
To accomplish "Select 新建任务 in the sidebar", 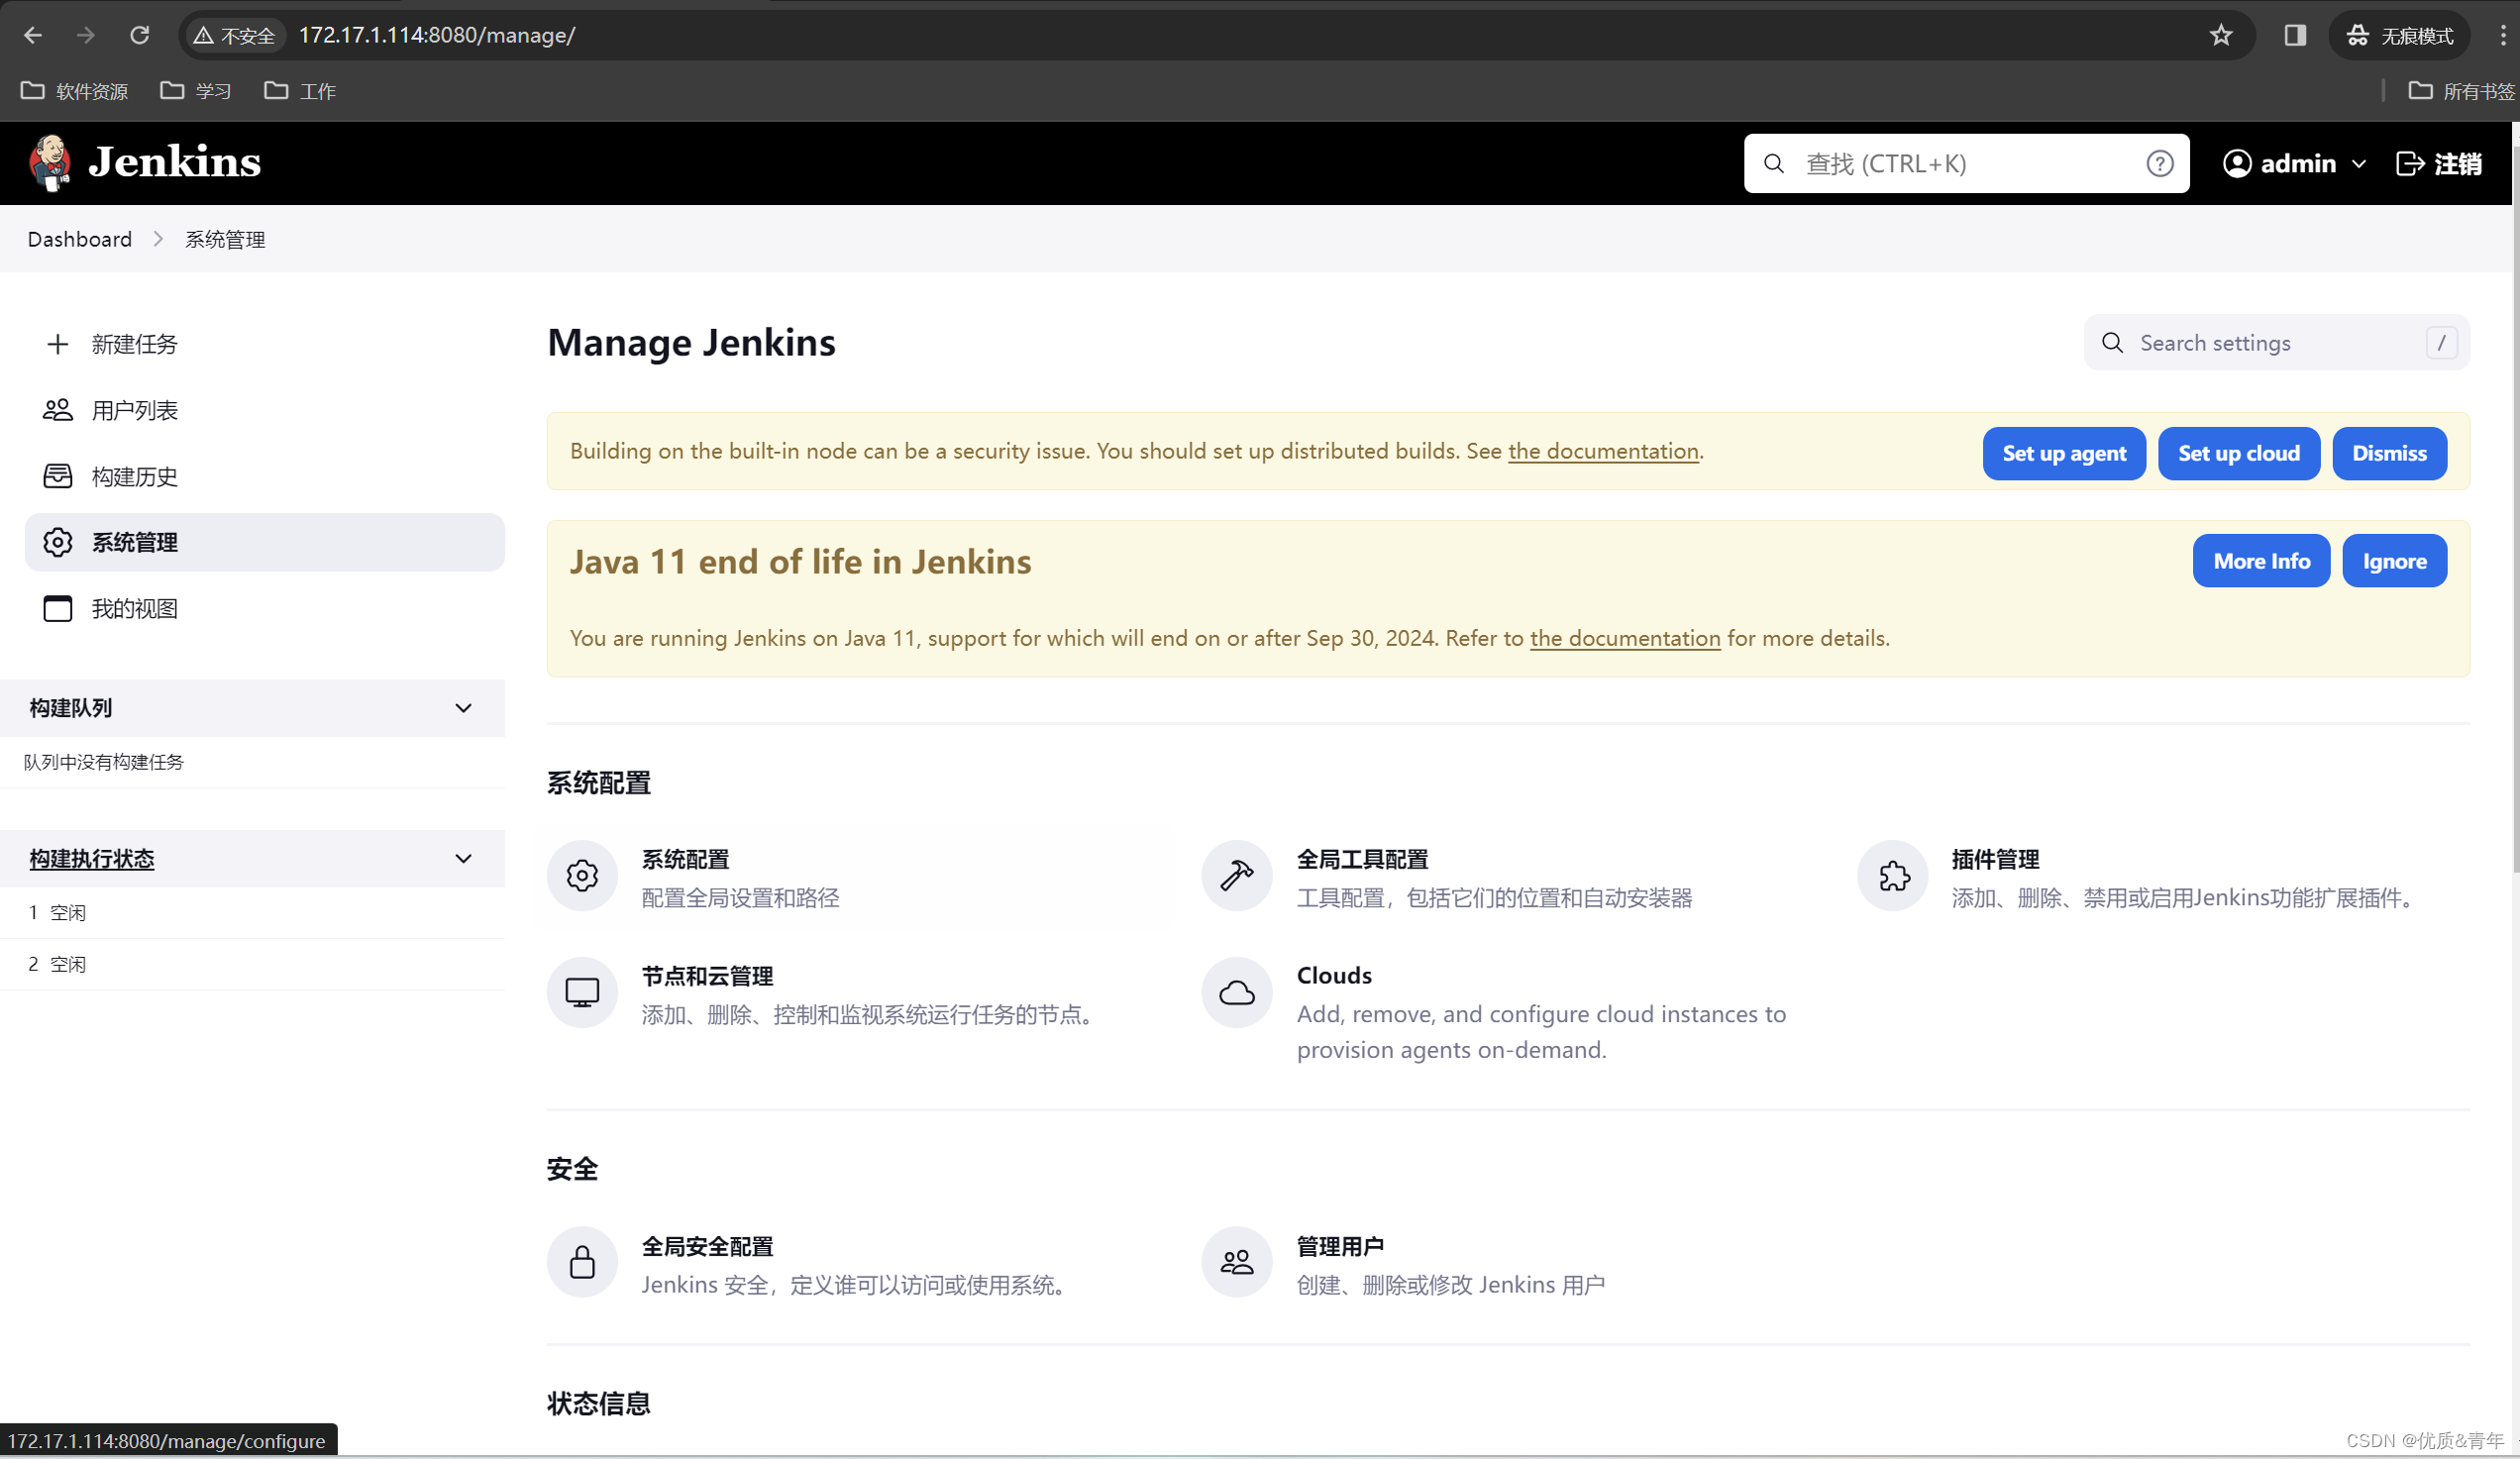I will pos(264,344).
